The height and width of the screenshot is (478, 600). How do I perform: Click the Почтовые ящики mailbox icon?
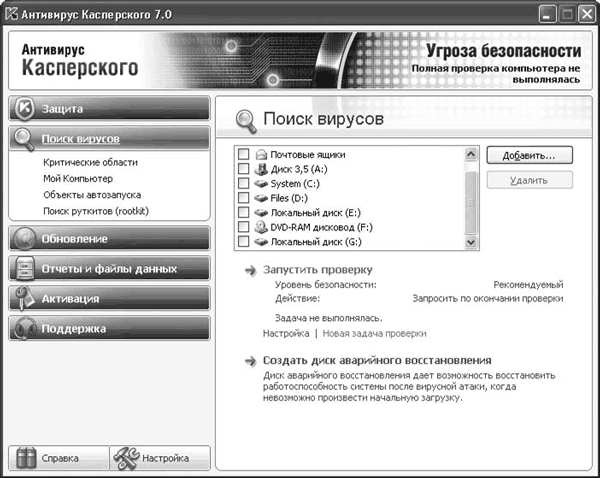(261, 155)
